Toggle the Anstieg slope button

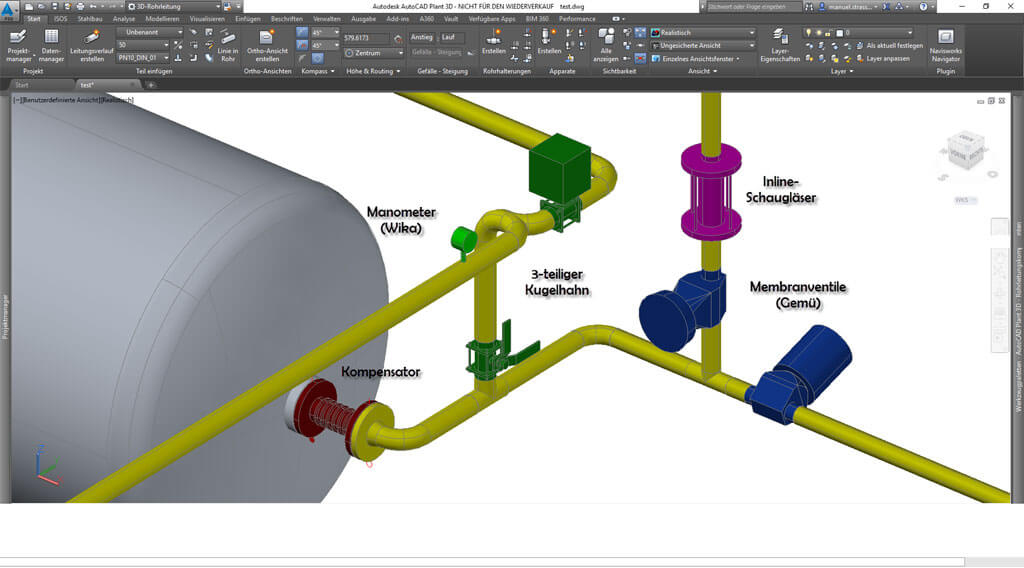tap(422, 38)
